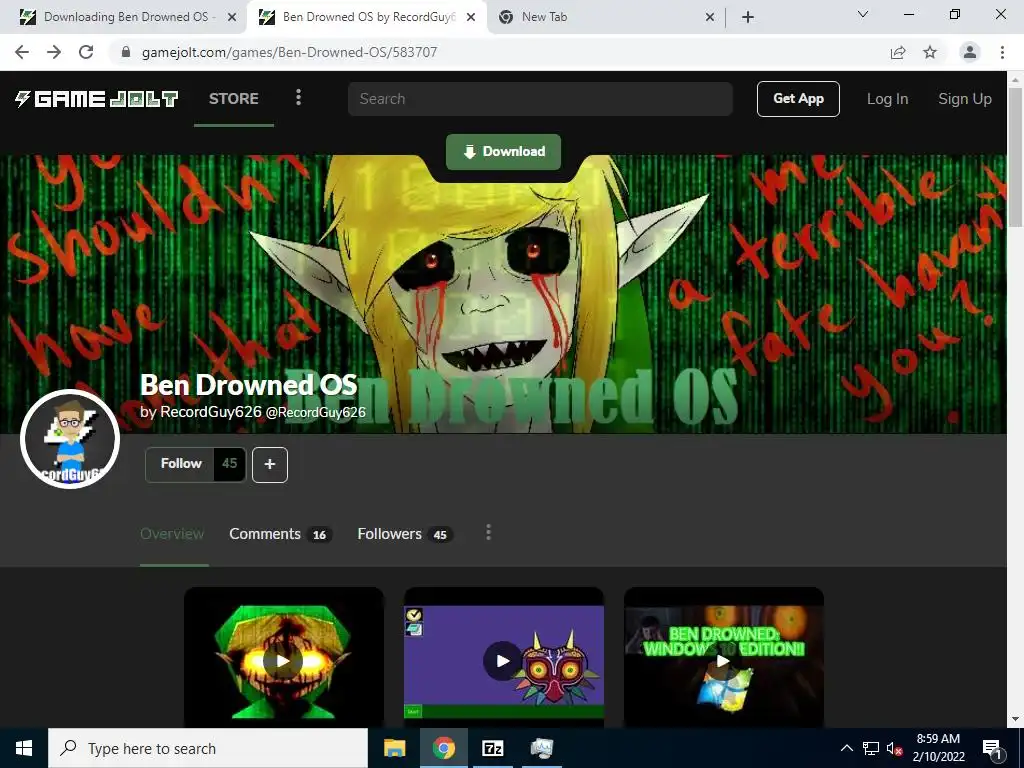
Task: Open File Explorer from taskbar
Action: coord(394,748)
